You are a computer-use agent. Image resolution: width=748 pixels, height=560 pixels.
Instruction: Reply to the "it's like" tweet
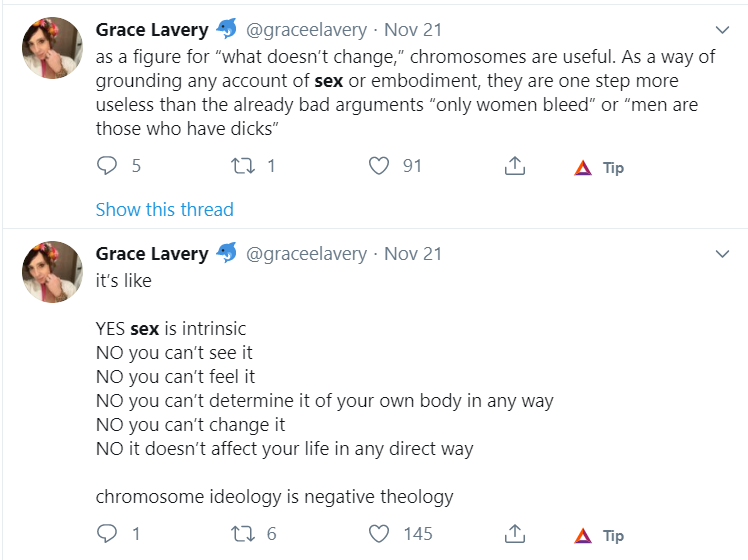(x=107, y=534)
